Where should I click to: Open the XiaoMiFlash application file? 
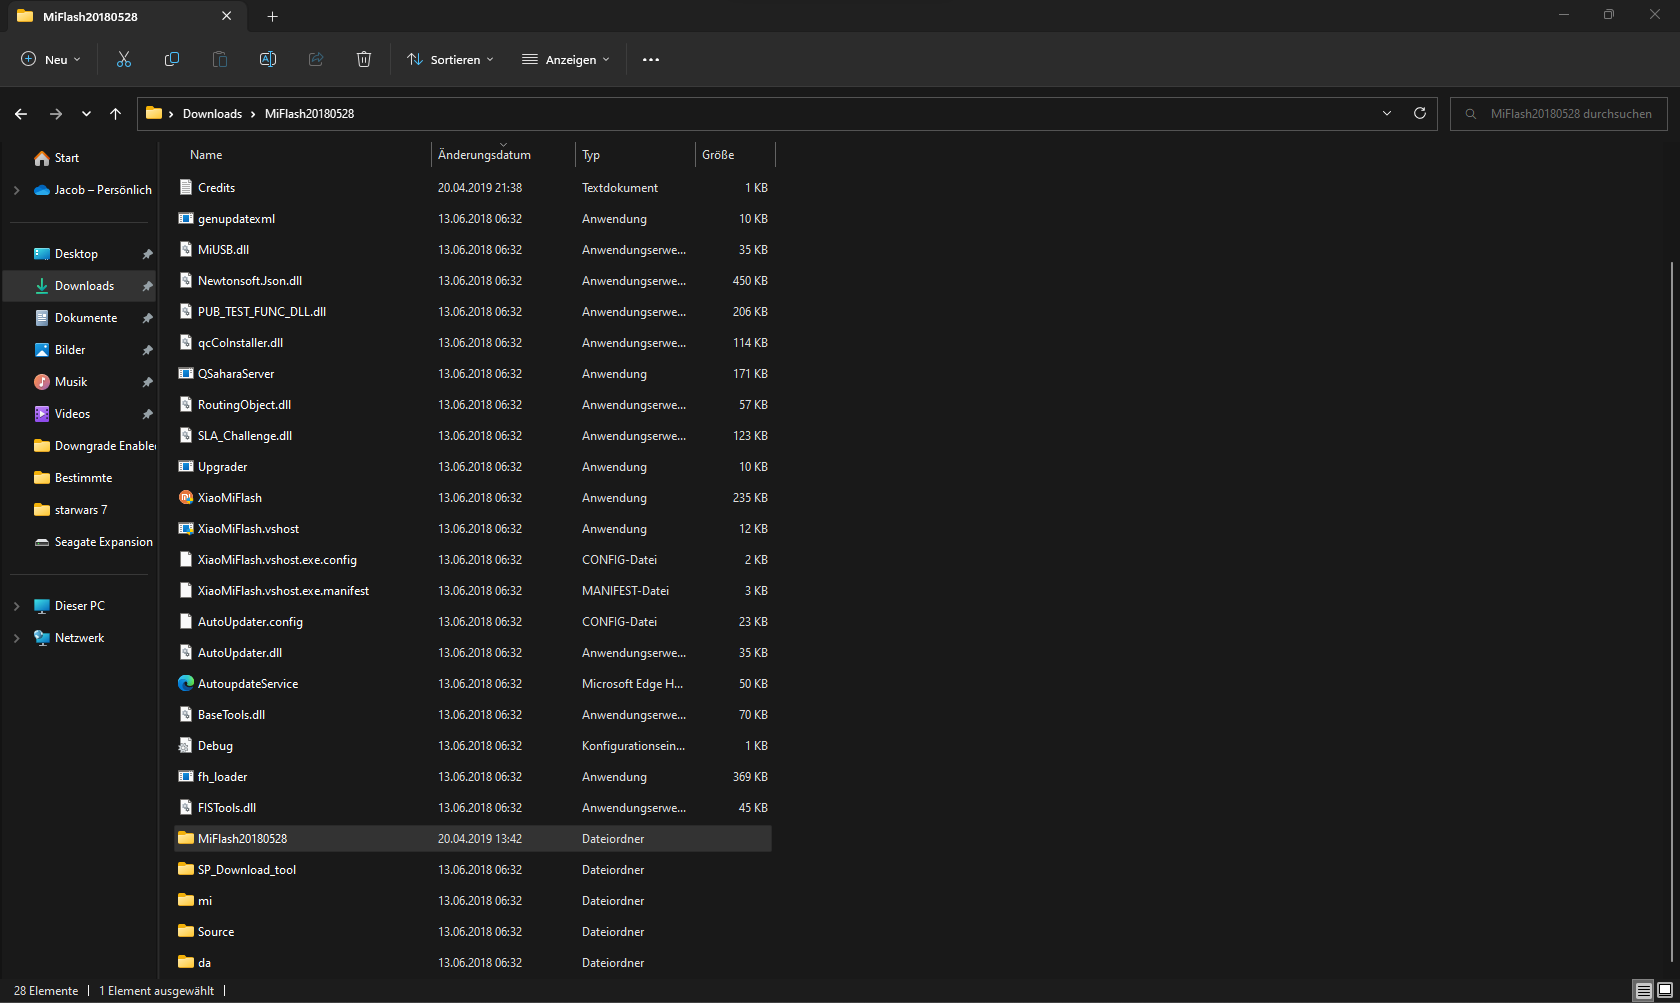coord(229,498)
